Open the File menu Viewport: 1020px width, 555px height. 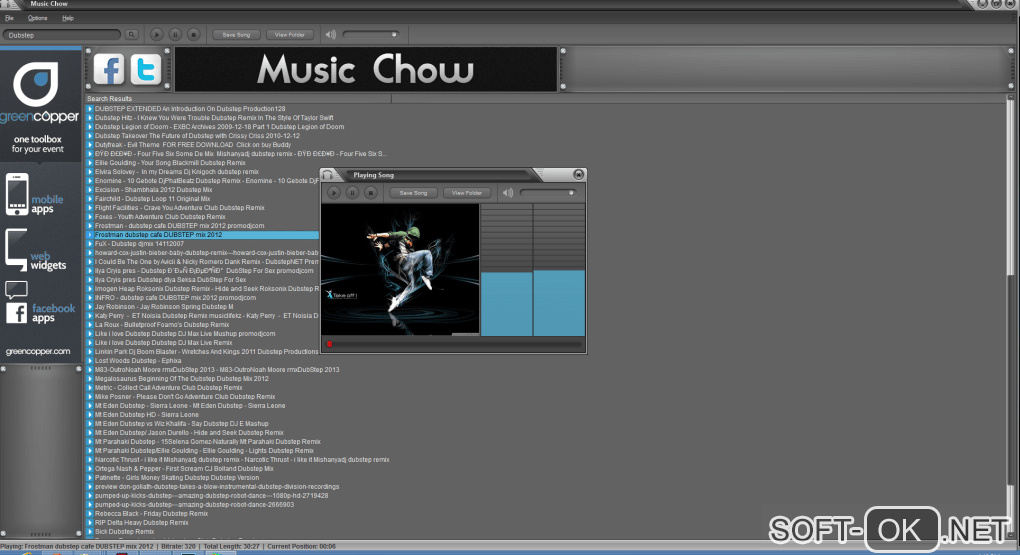coord(9,18)
